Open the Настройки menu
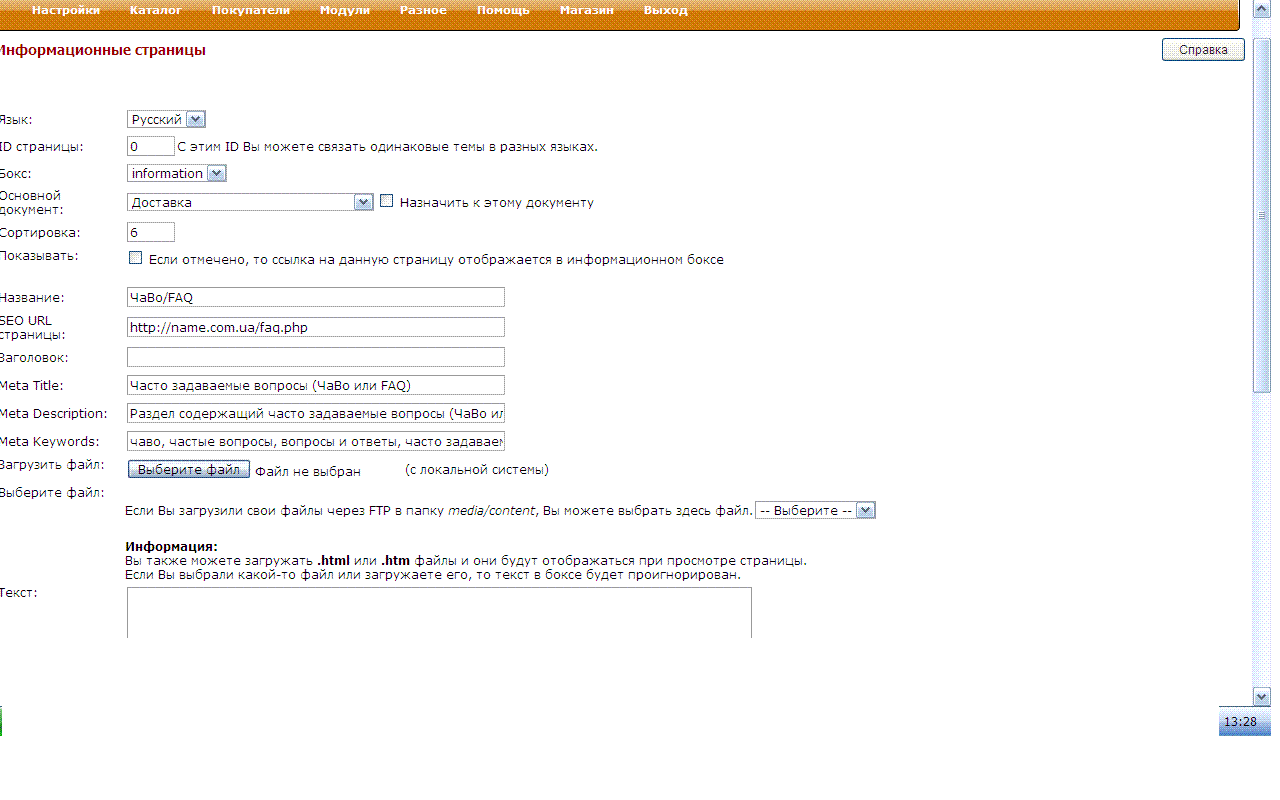Viewport: 1280px width, 800px height. 66,10
